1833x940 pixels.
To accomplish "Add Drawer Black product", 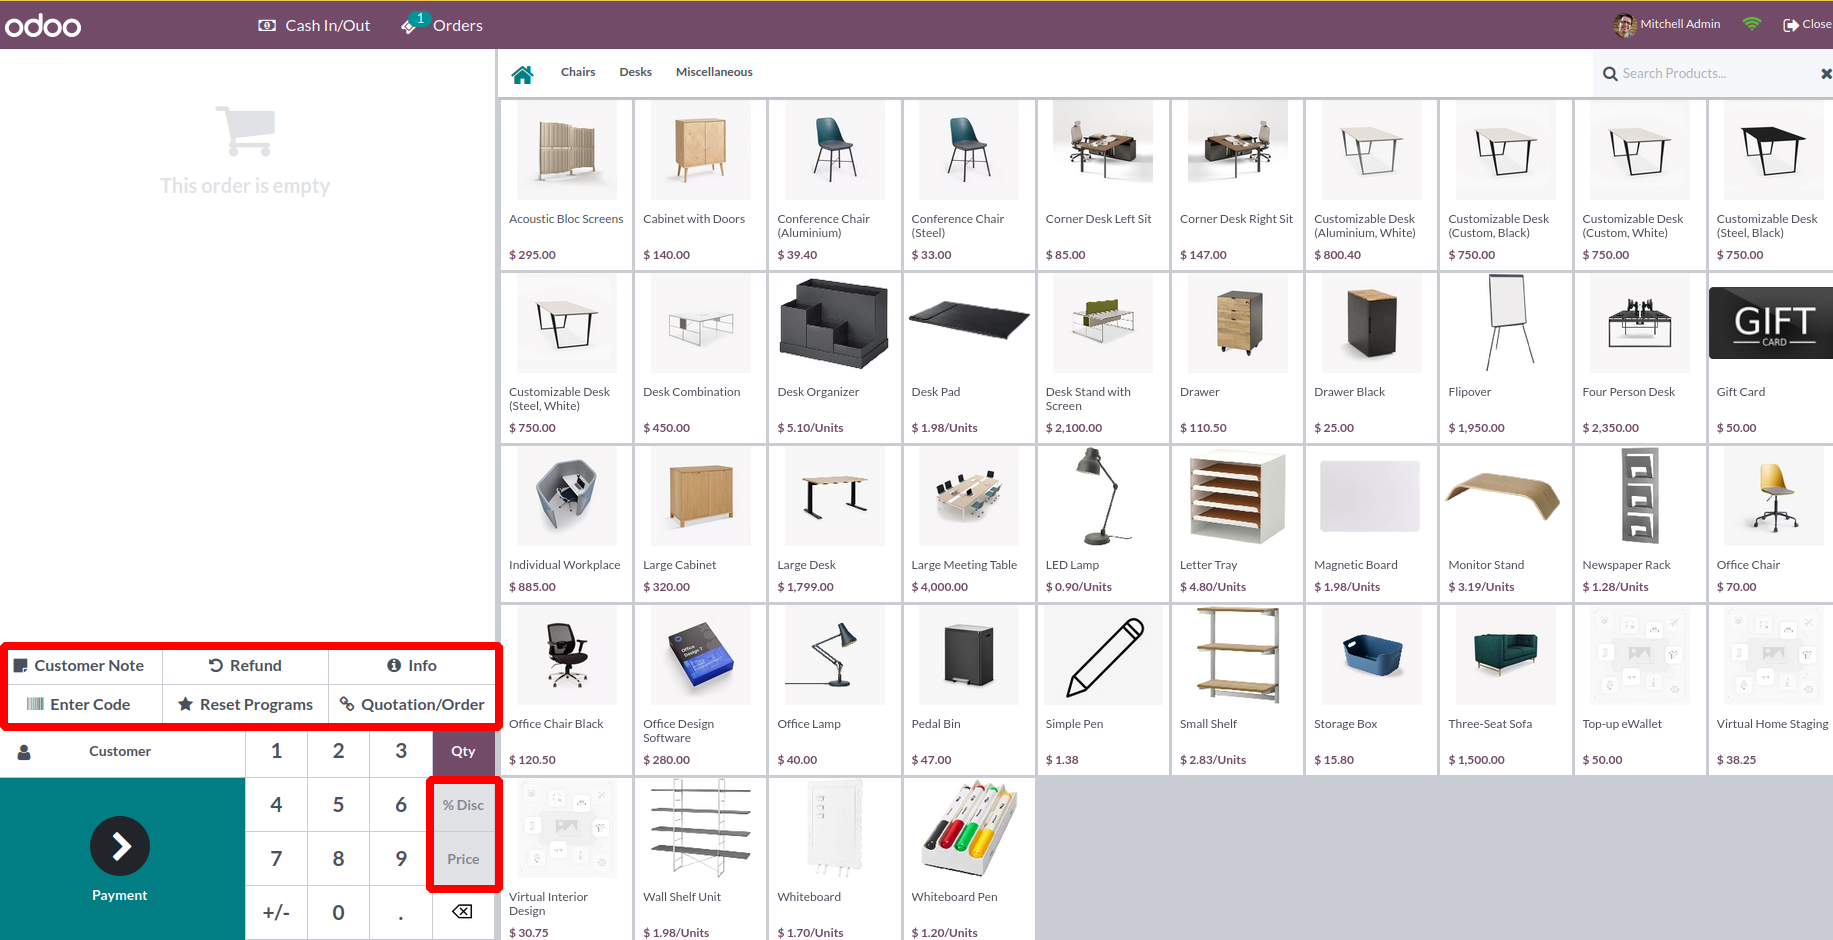I will [1371, 358].
